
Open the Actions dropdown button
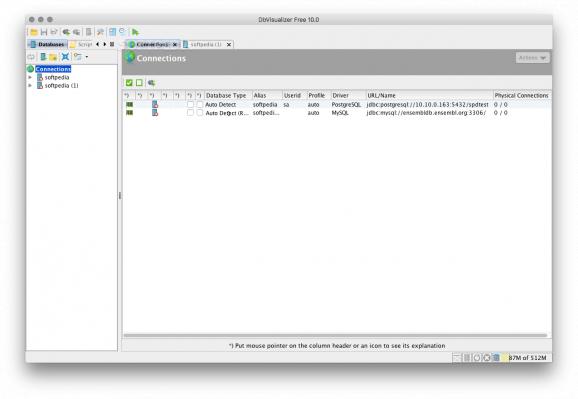(532, 58)
